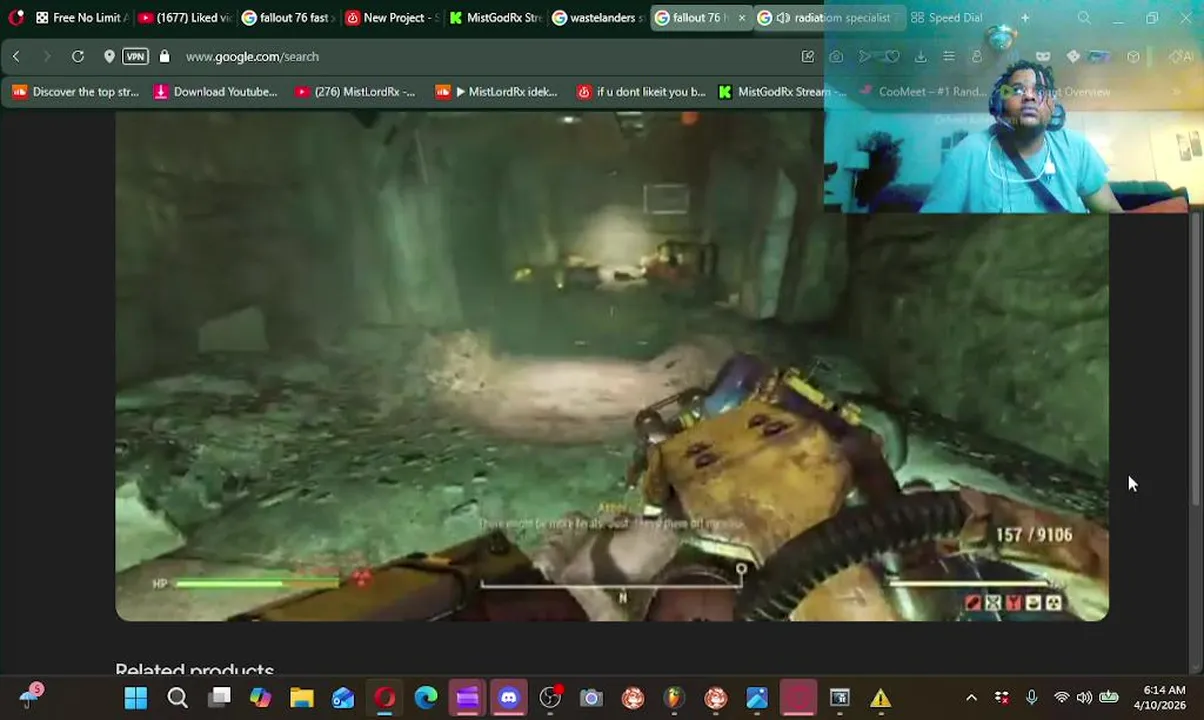Open the page edit icon in address bar
1204x720 pixels.
pyautogui.click(x=808, y=56)
